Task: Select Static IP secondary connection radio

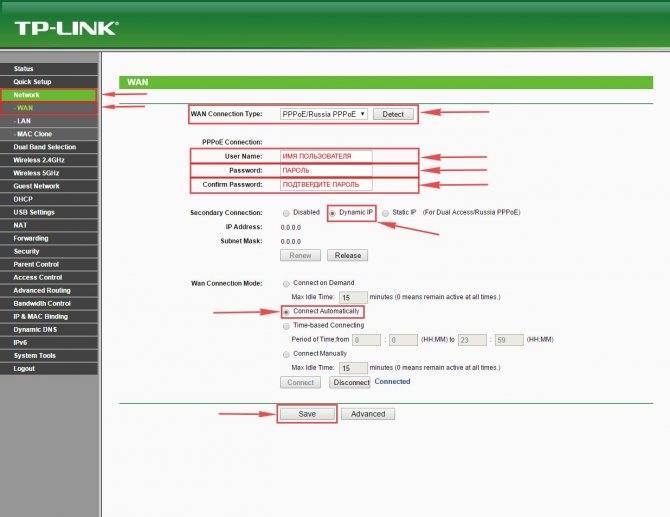Action: 385,213
